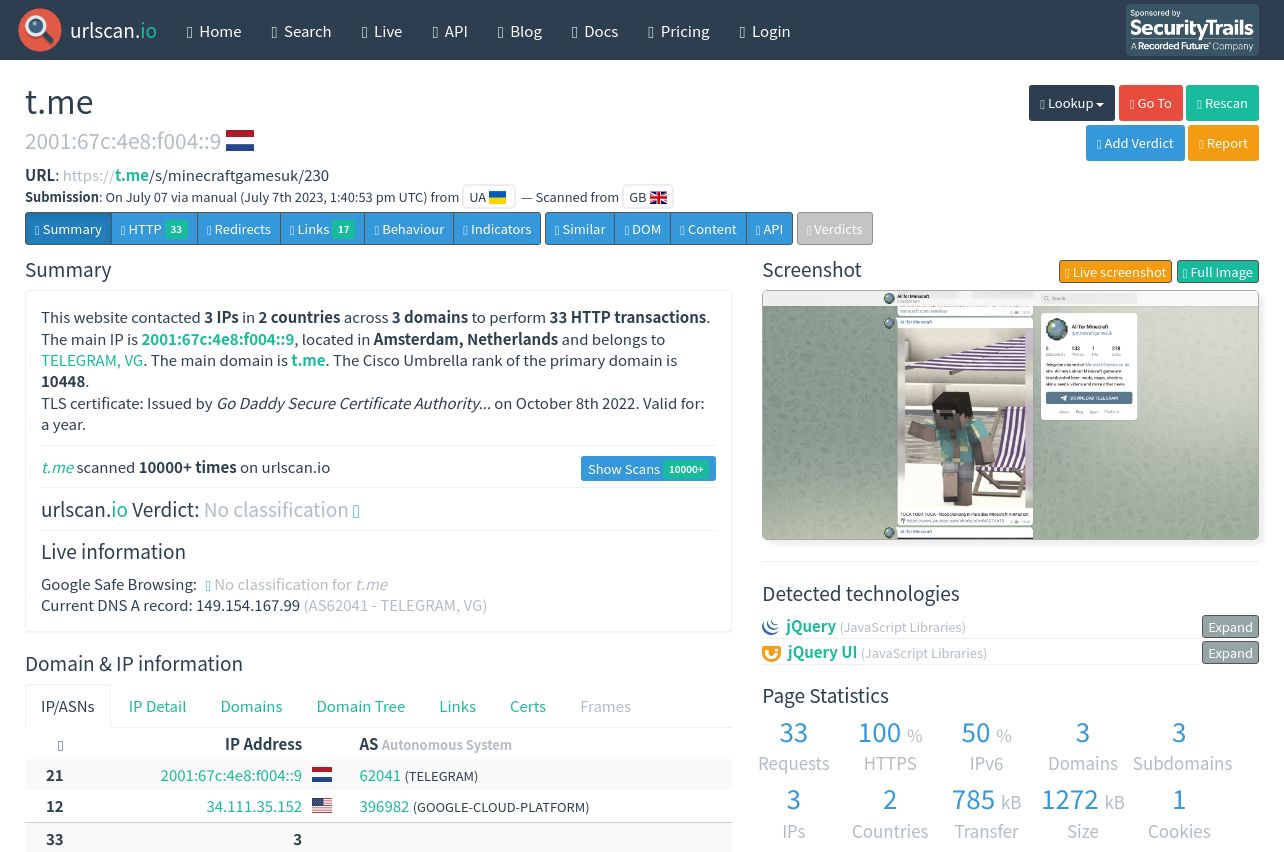Viewport: 1284px width, 852px height.
Task: Click the t.me main domain link
Action: click(308, 360)
